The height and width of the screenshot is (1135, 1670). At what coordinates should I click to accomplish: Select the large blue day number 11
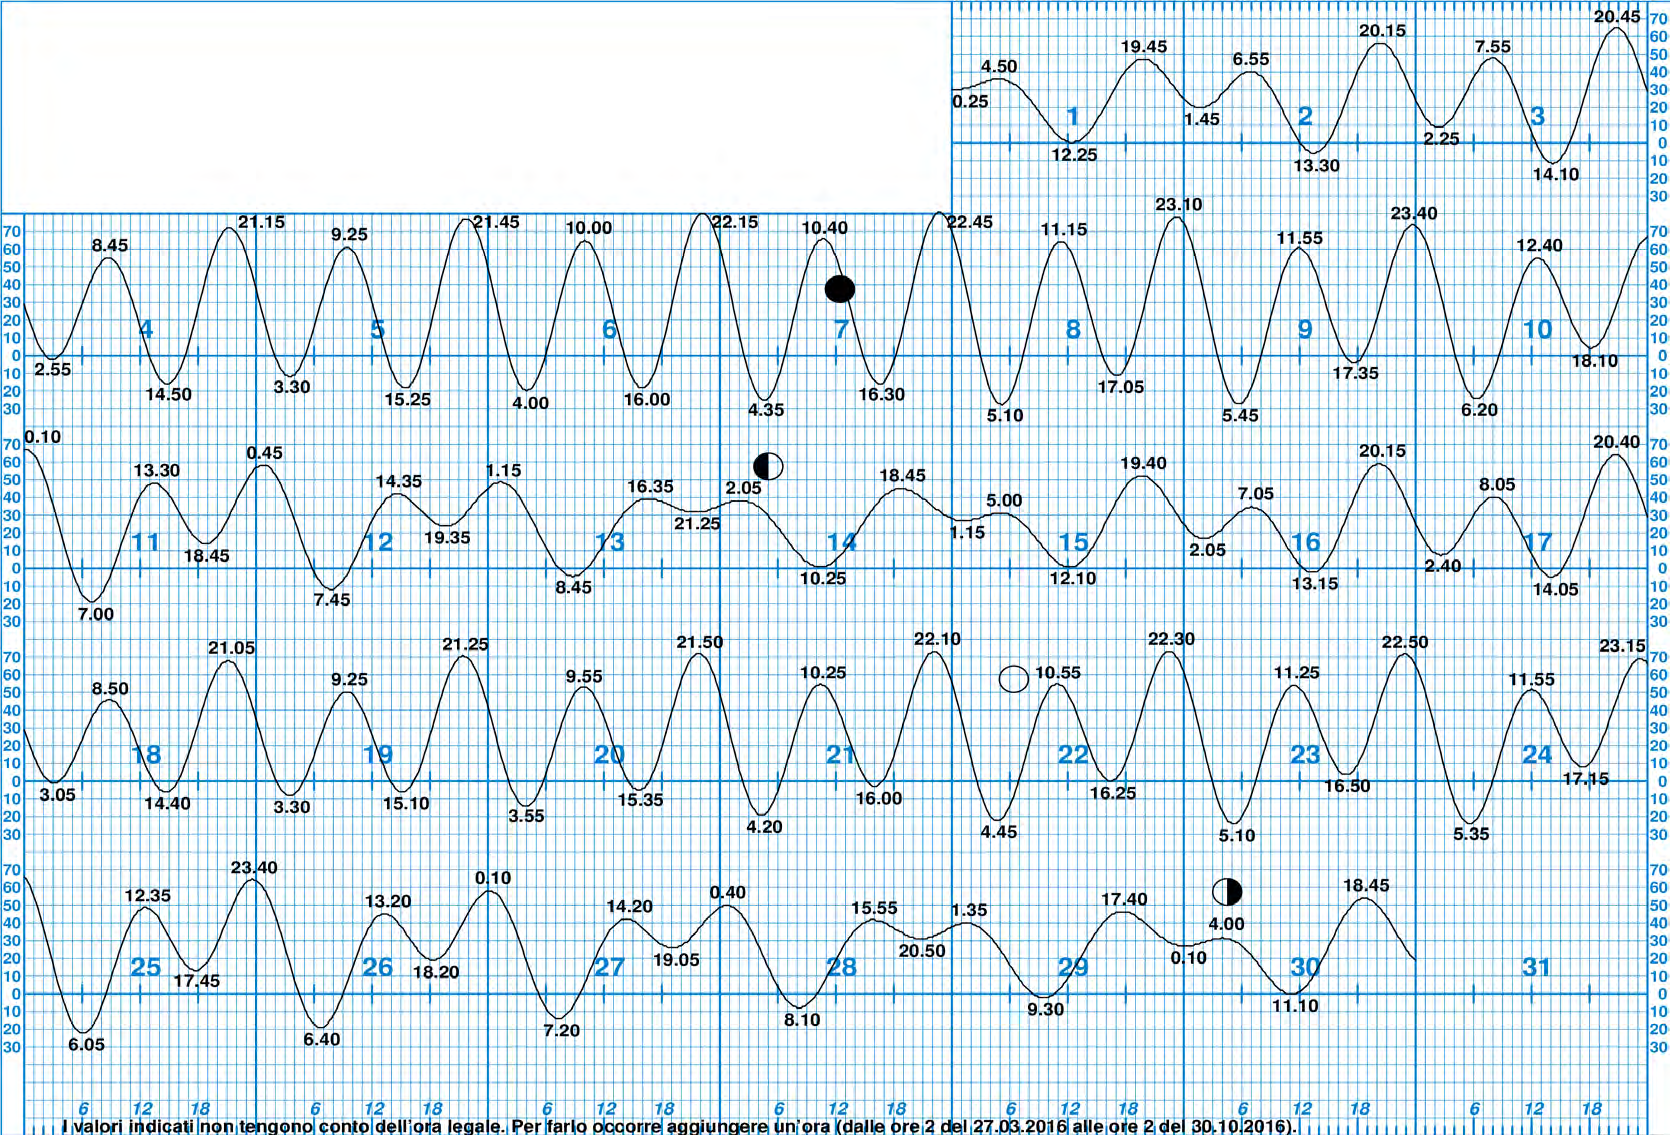coord(146,542)
